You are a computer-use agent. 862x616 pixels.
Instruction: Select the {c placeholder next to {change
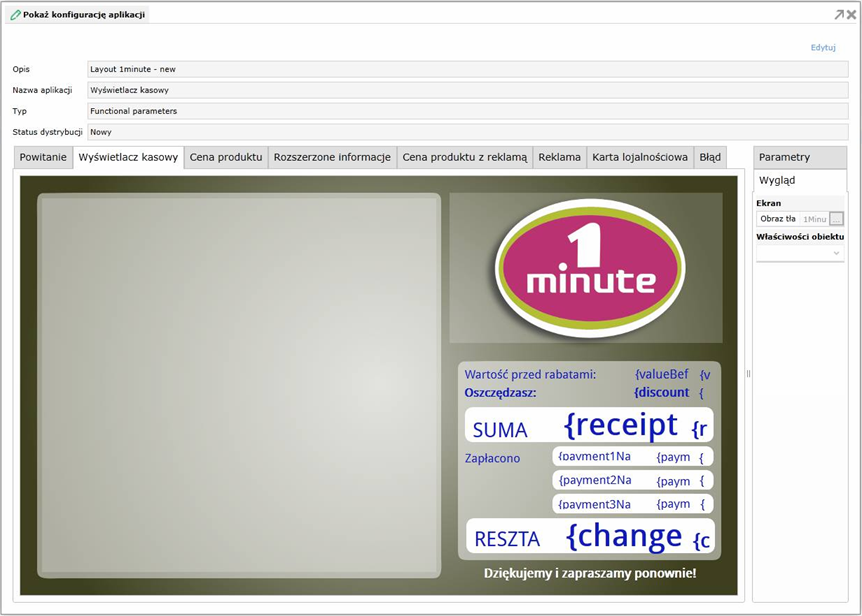pos(701,541)
